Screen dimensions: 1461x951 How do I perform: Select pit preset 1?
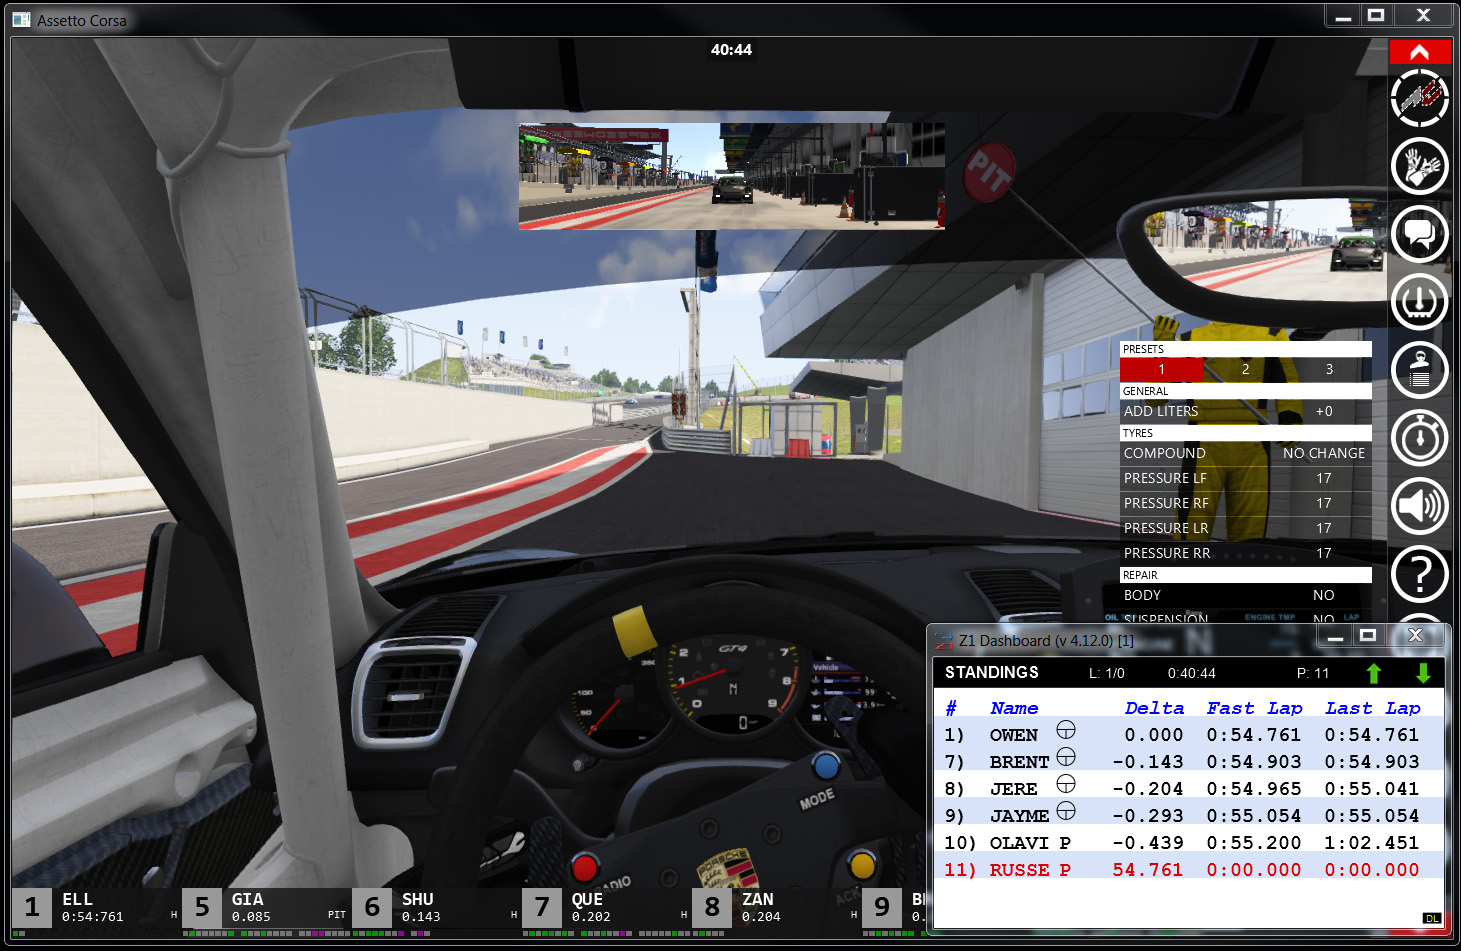tap(1162, 369)
